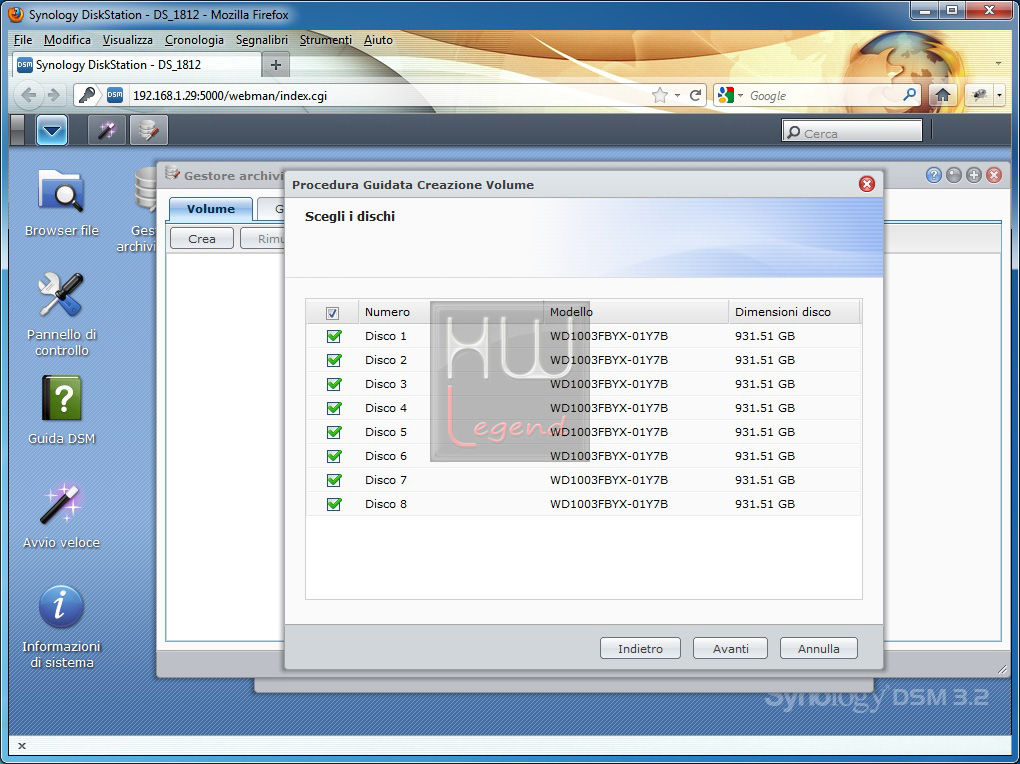Select the Volume tab in Gestore archivi

pyautogui.click(x=211, y=209)
